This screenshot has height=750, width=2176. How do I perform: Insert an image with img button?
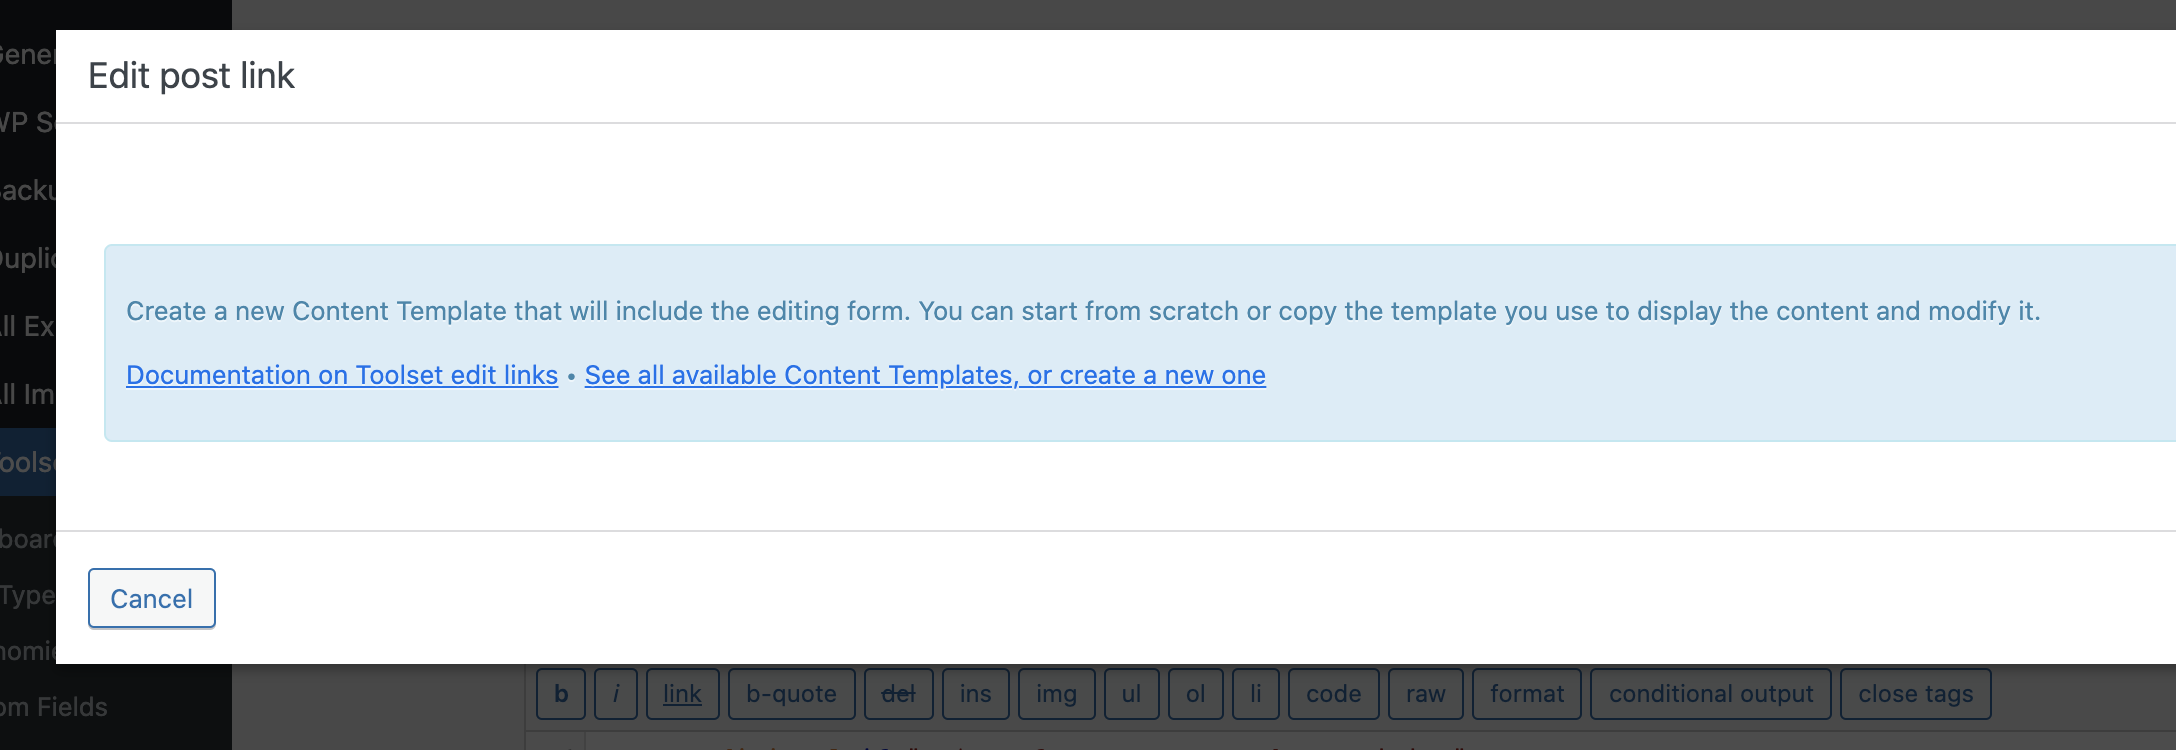1056,694
